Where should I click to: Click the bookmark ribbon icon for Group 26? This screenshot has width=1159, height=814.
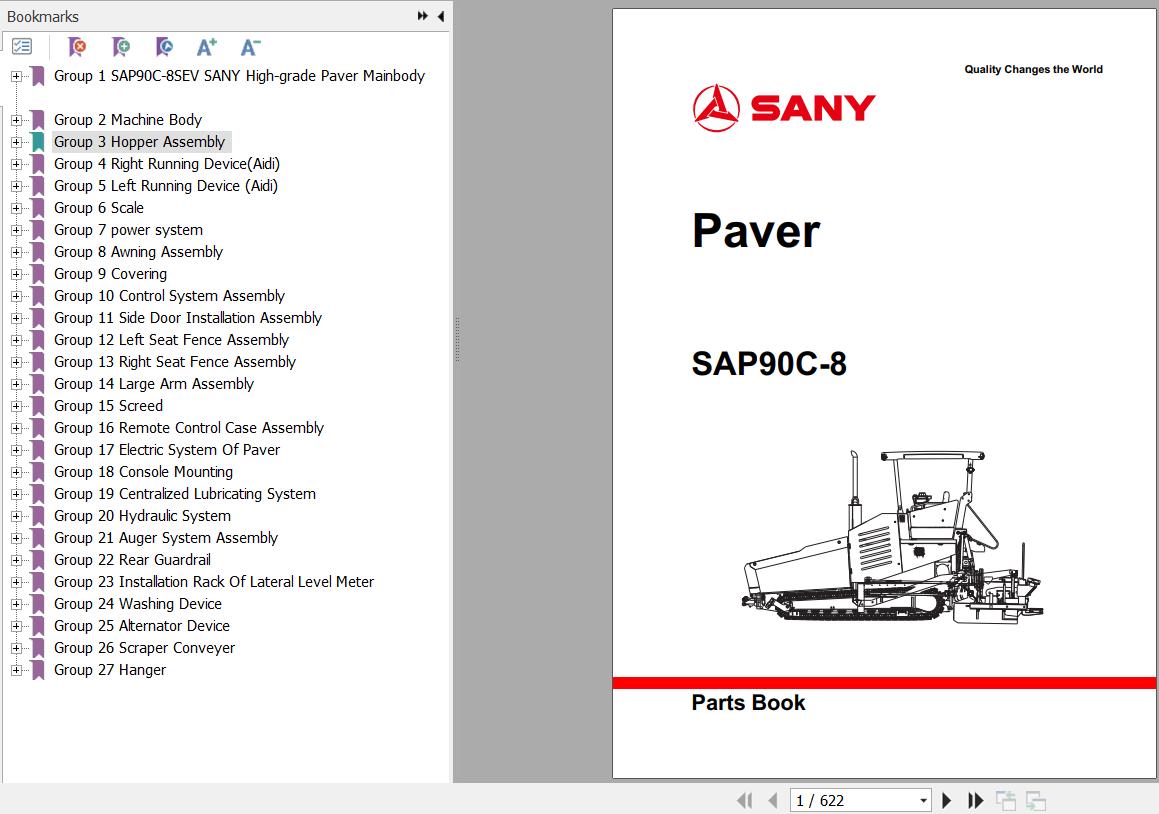38,648
